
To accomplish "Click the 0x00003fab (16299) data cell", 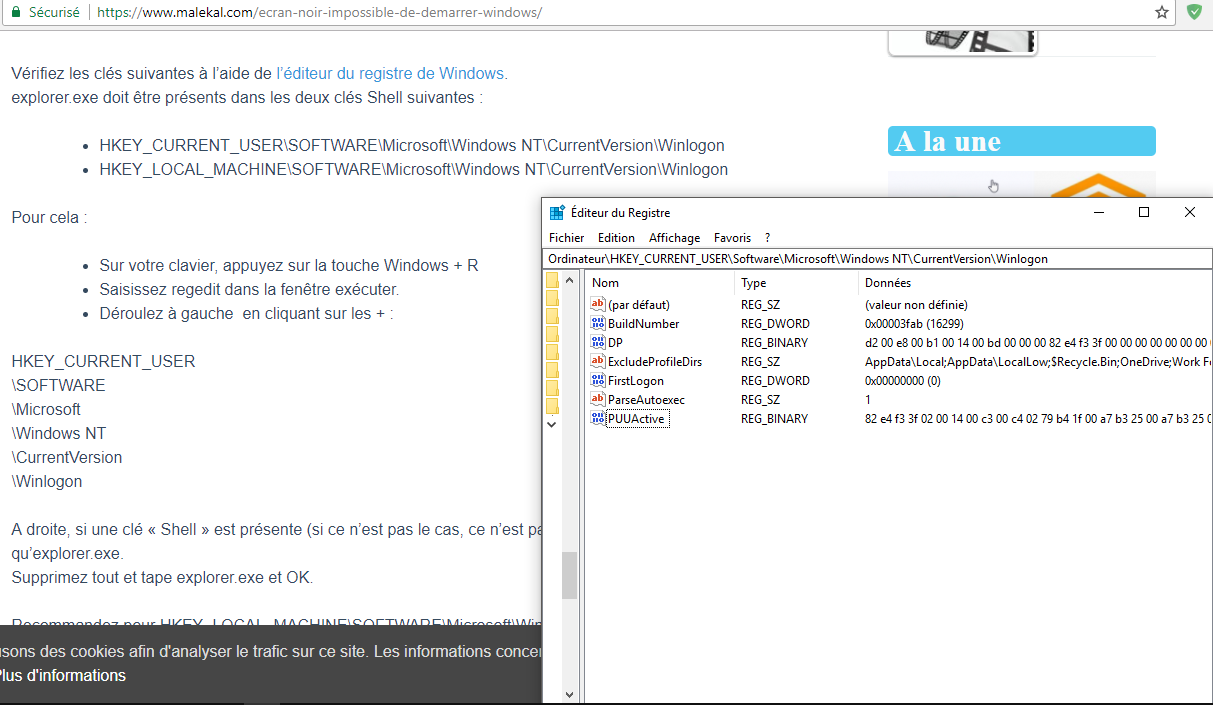I will click(914, 324).
